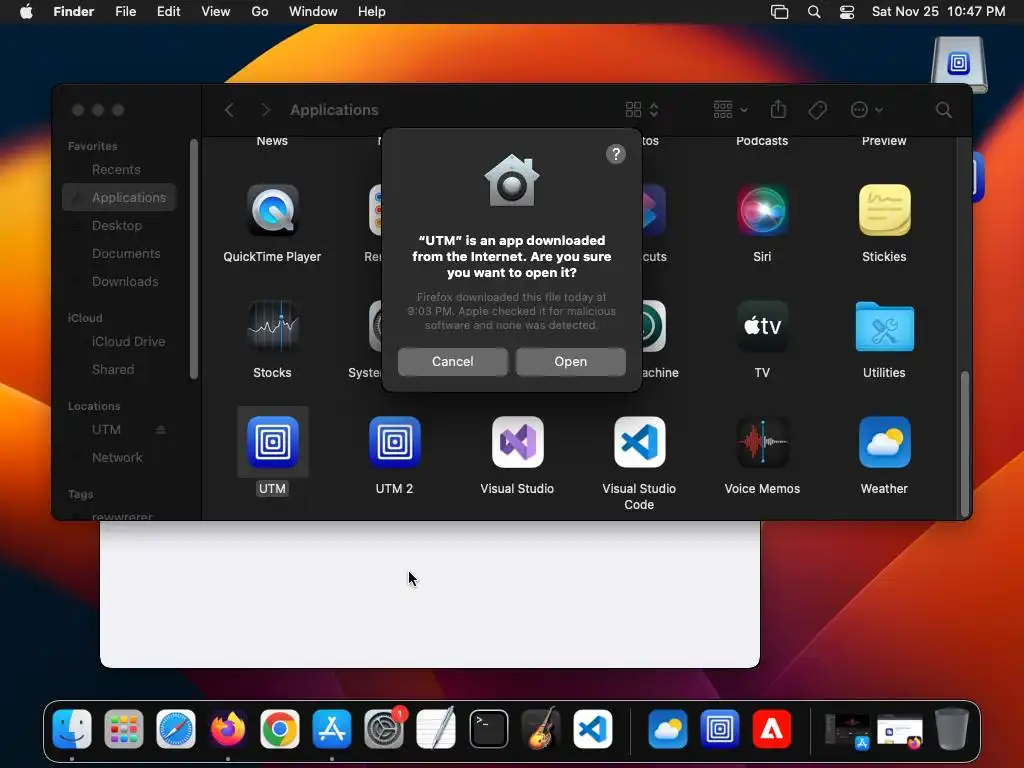Select the Stocks app icon

pyautogui.click(x=272, y=326)
